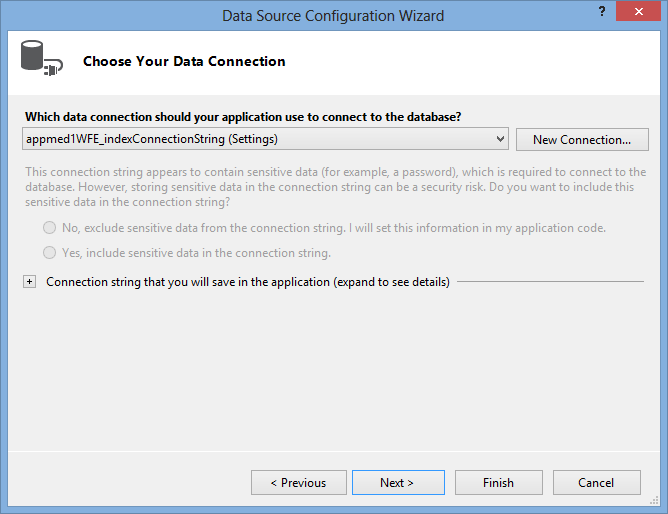
Task: Click the help question mark button
Action: coord(601,13)
